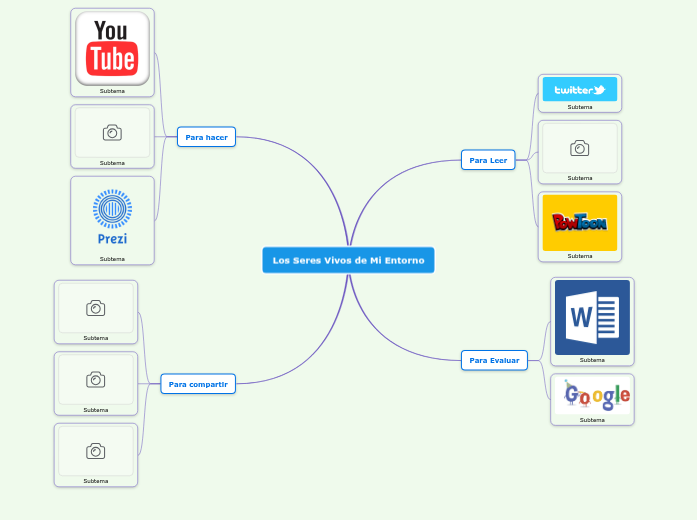Screen dimensions: 697x520
Task: Click camera placeholder between YouTube and Prezi
Action: [x=112, y=132]
